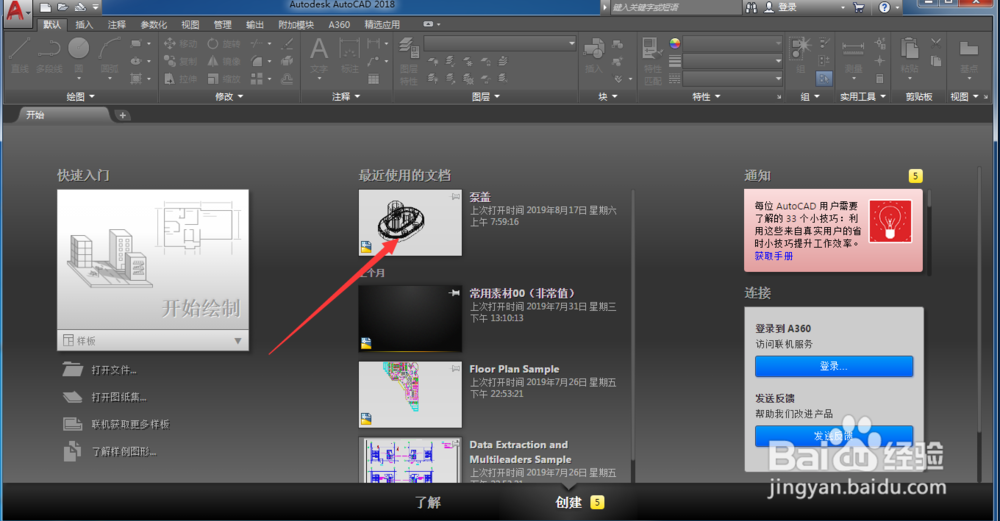Viewport: 1000px width, 521px height.
Task: Switch to the 插入 ribbon tab
Action: [84, 25]
